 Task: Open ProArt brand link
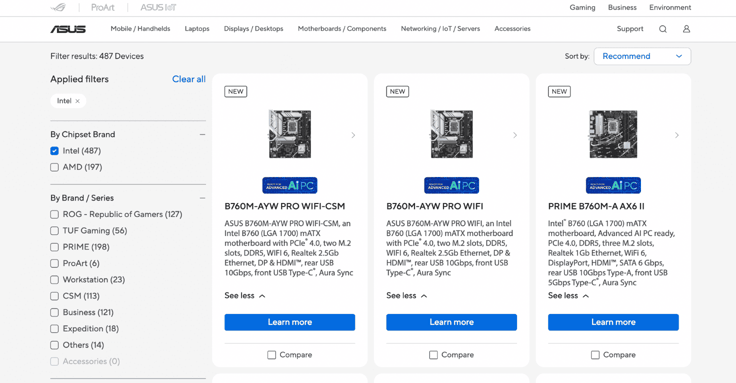(103, 8)
